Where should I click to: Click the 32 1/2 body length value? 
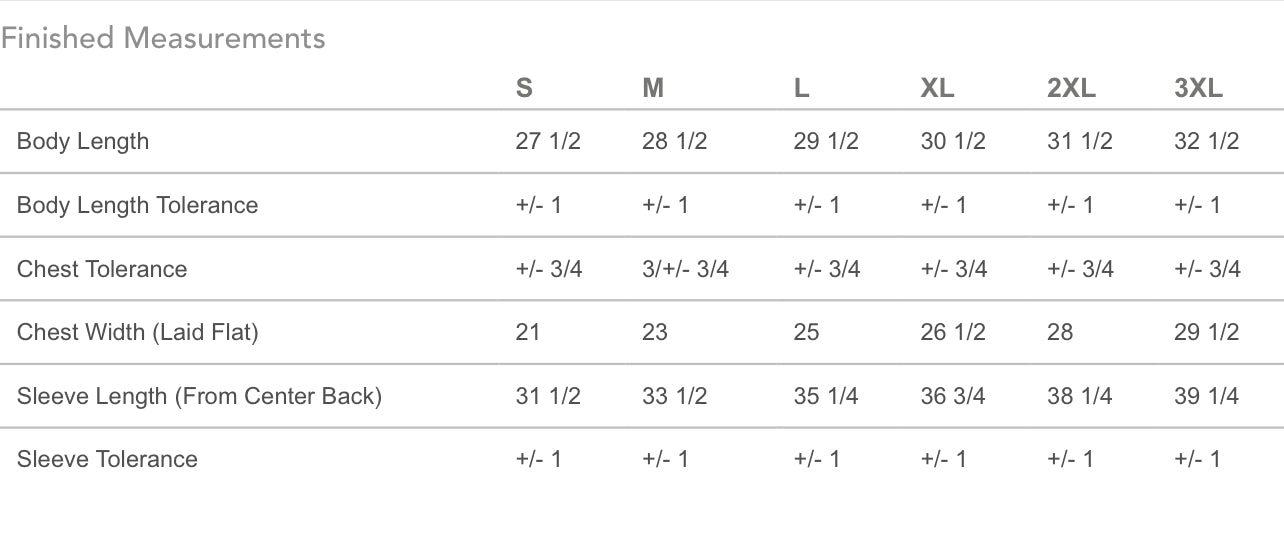pyautogui.click(x=1206, y=141)
